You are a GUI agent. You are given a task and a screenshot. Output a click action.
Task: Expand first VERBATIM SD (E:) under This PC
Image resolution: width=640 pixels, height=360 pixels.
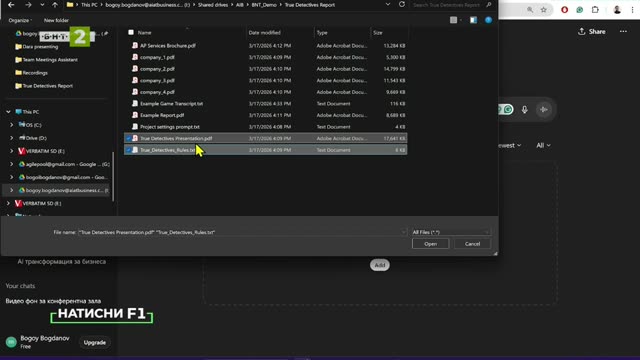[11, 151]
